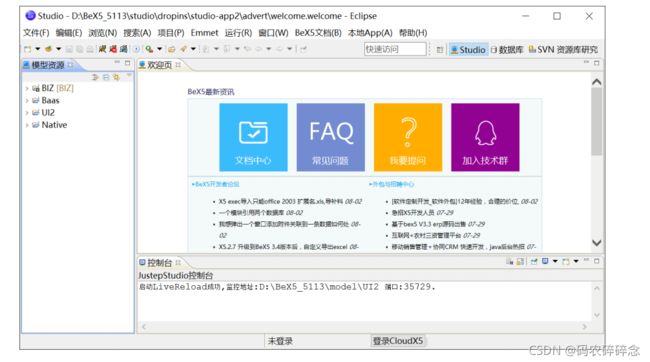Click the Collapse All icon in 模型资源 panel
650x362 pixels.
pos(106,77)
